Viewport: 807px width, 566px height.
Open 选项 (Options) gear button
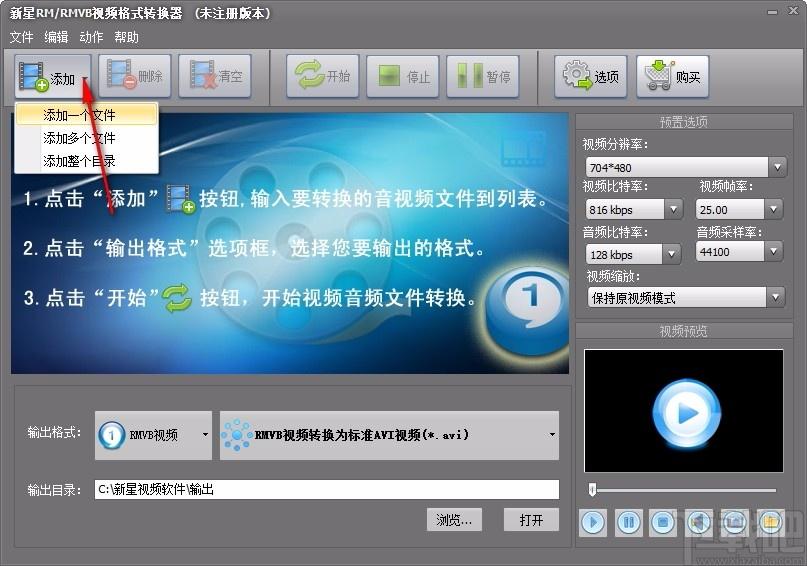click(590, 77)
